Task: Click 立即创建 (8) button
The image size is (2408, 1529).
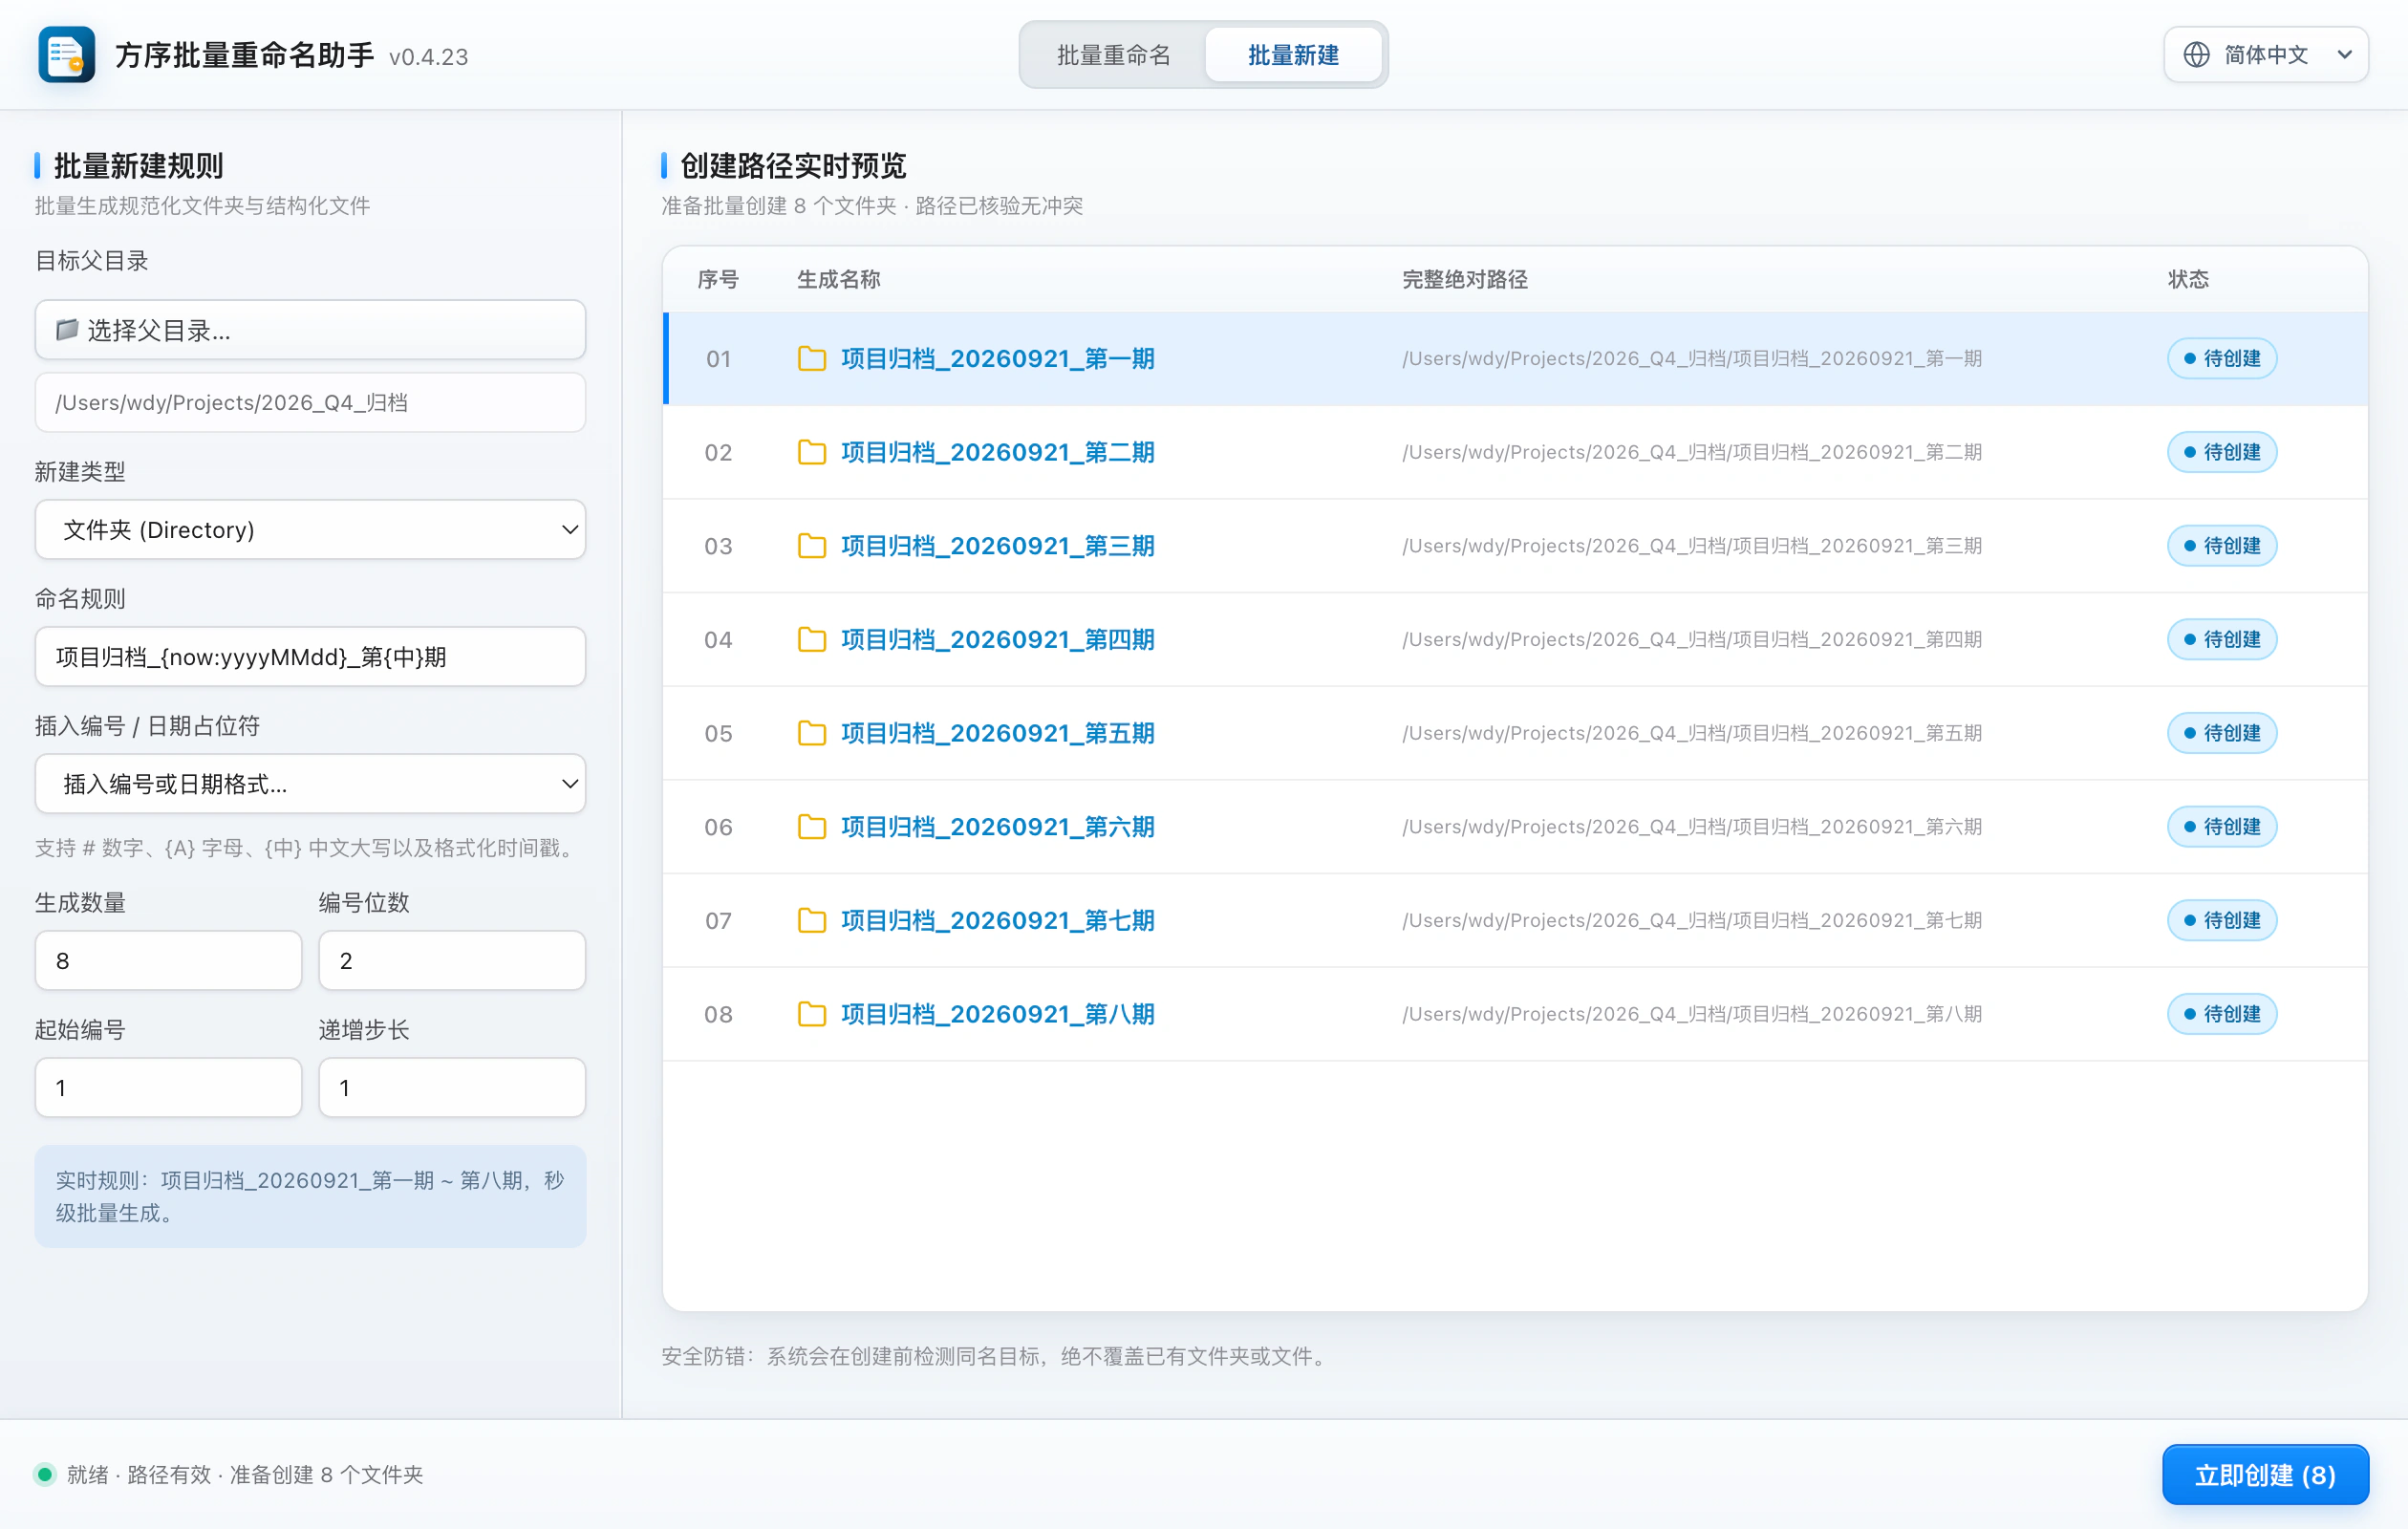Action: 2264,1475
